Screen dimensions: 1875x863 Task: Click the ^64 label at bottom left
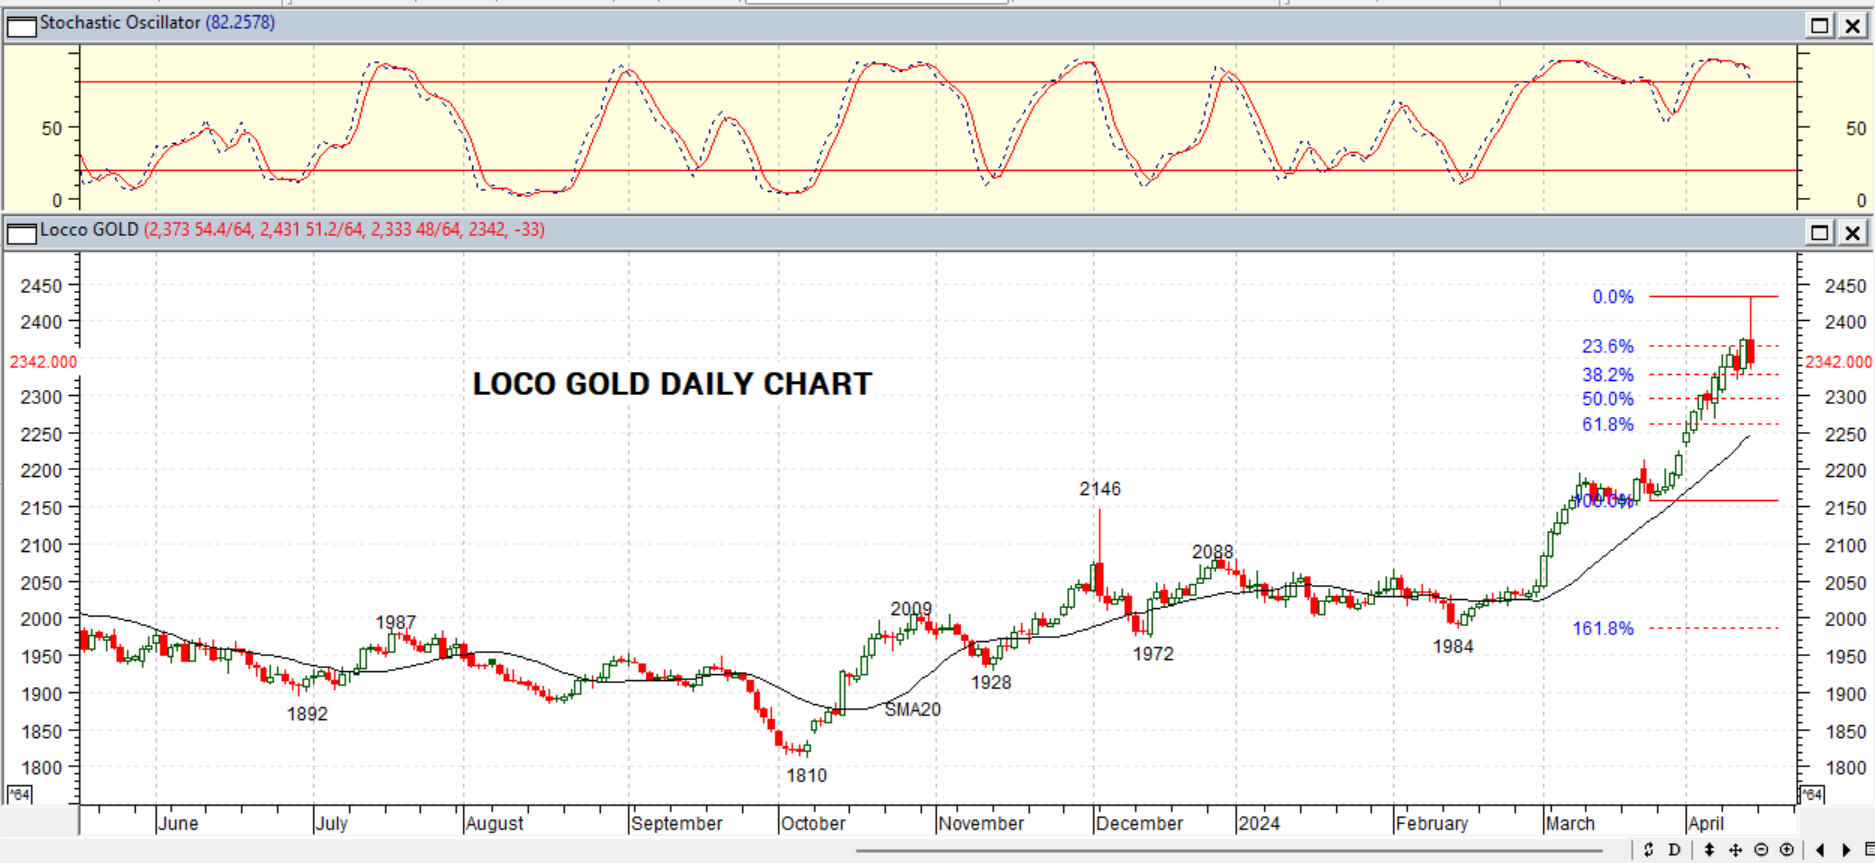coord(19,794)
